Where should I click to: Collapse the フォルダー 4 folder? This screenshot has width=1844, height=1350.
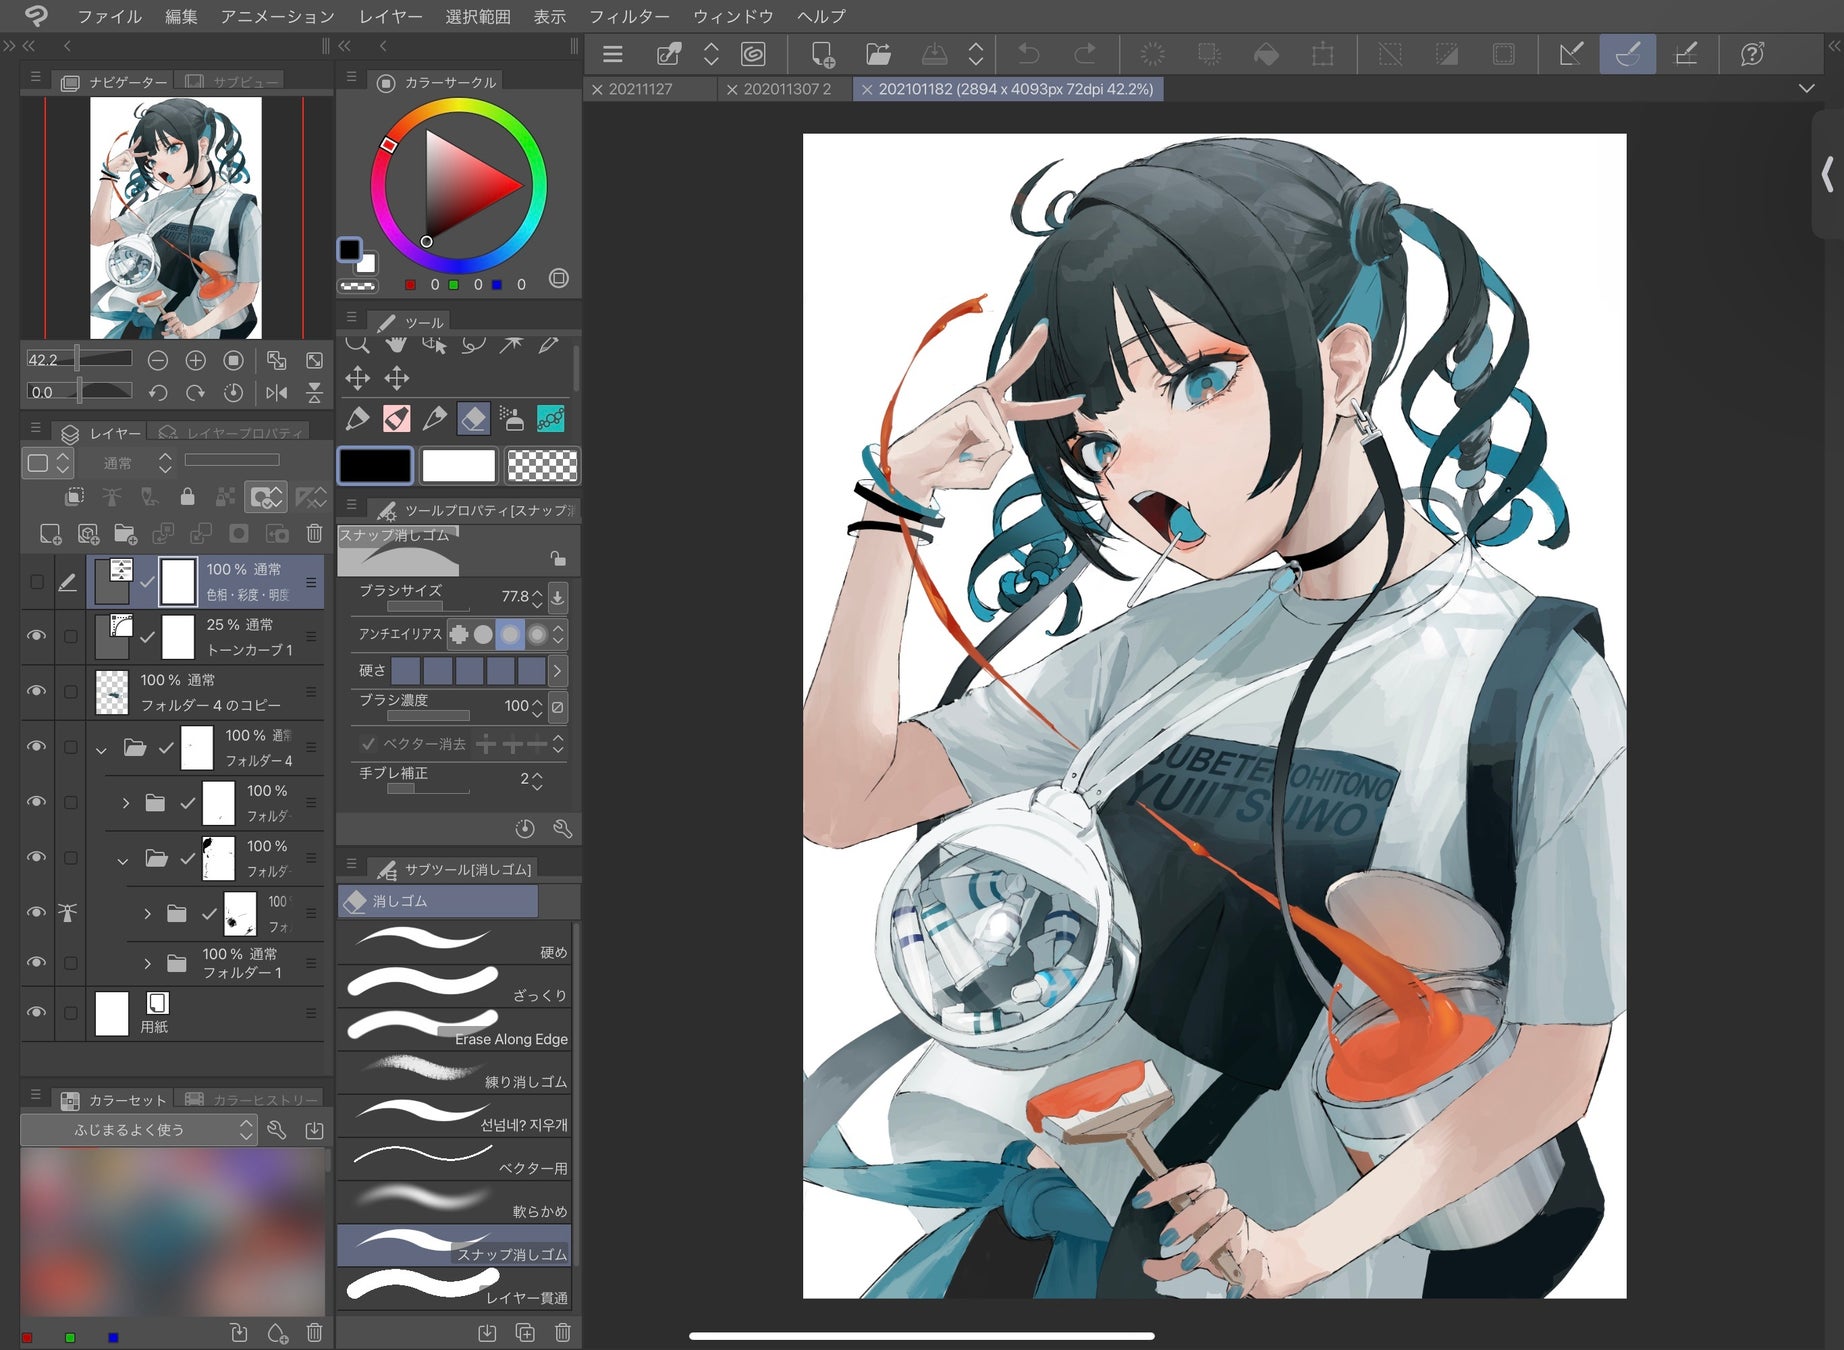[101, 749]
